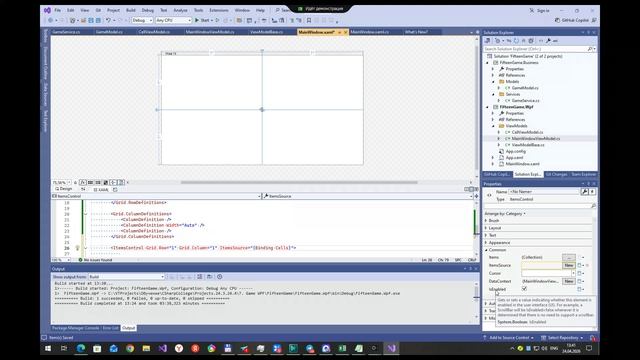Click the Properties wrench icon beside Name
This screenshot has height=360, width=640.
[x=584, y=191]
